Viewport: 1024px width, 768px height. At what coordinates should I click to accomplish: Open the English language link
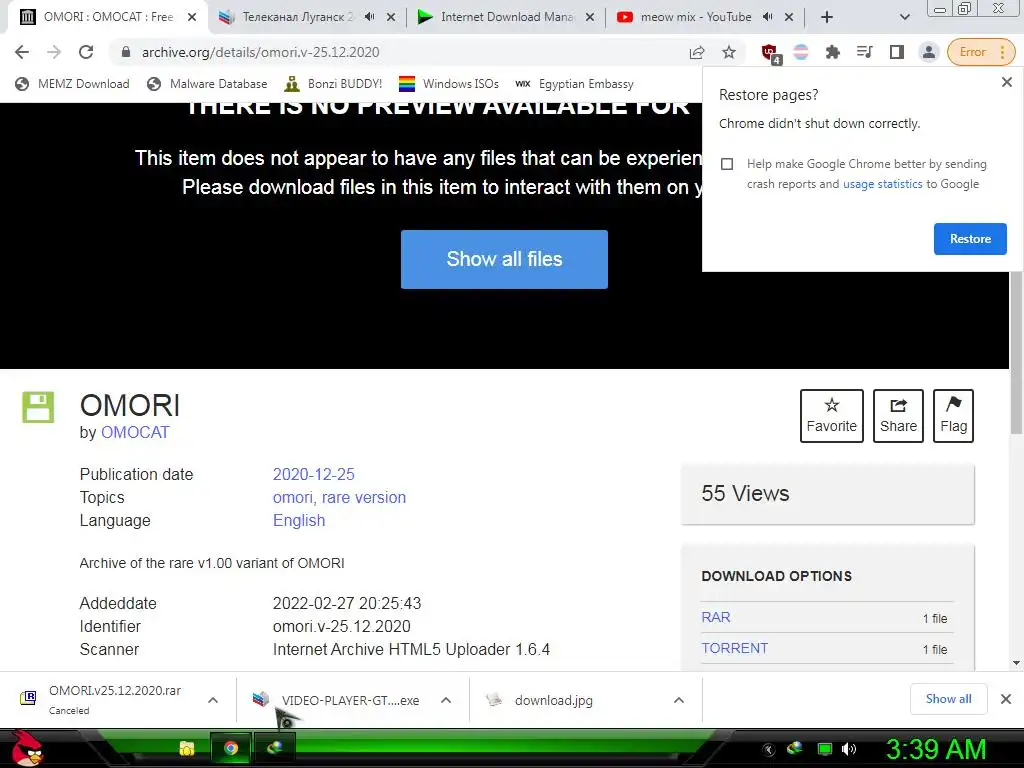click(298, 520)
